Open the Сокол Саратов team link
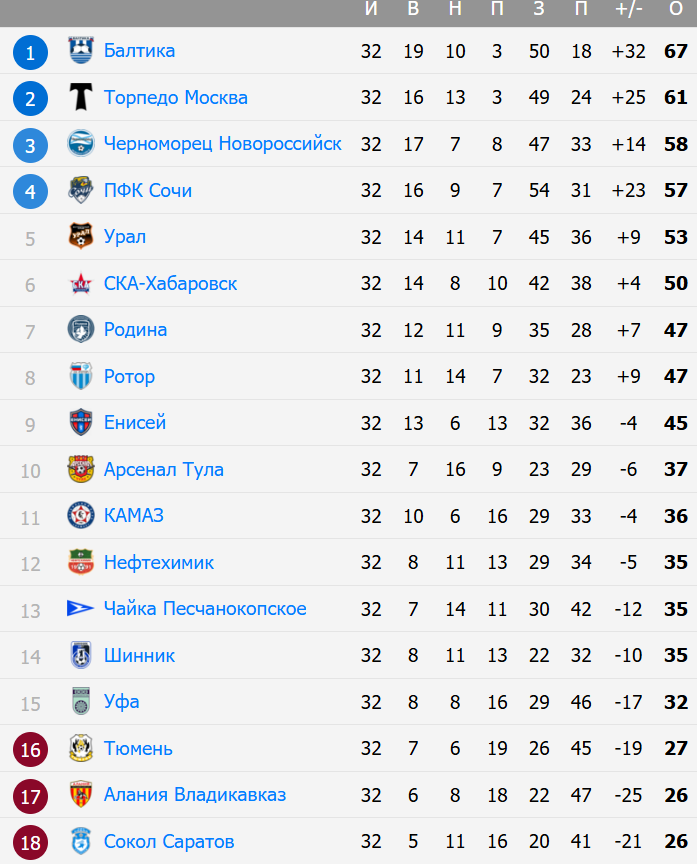The width and height of the screenshot is (698, 865). pyautogui.click(x=169, y=842)
